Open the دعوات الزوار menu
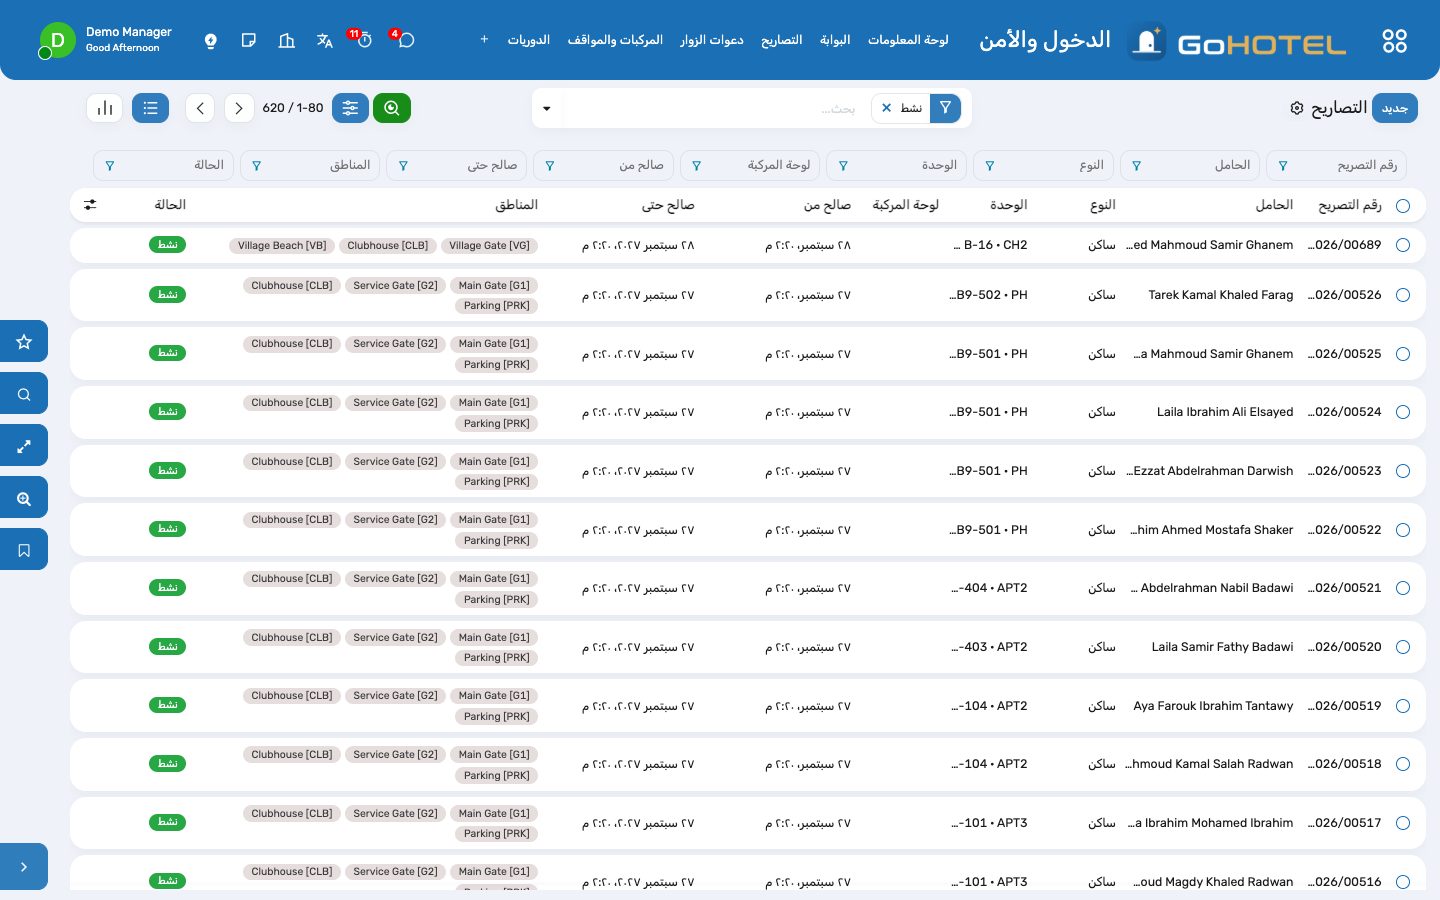Image resolution: width=1440 pixels, height=900 pixels. [x=712, y=40]
